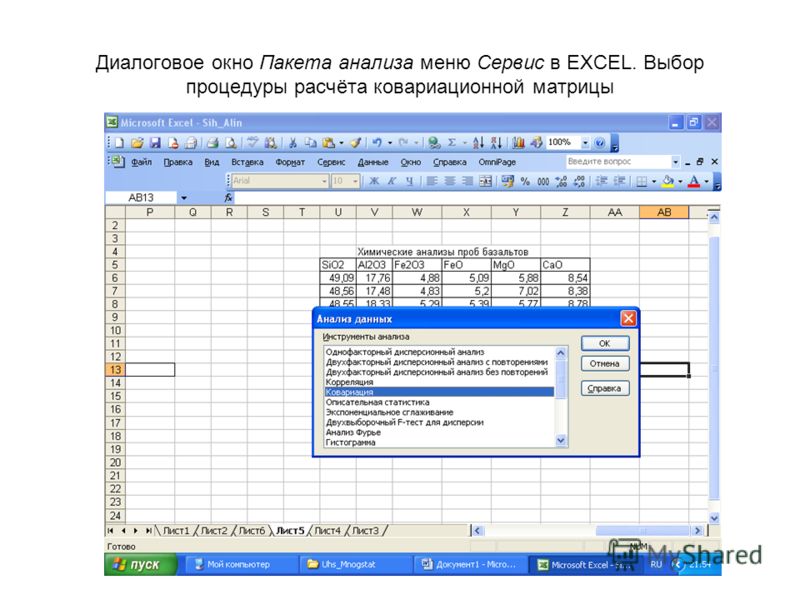Click the analysis tools list scrollbar down arrow

[x=561, y=440]
